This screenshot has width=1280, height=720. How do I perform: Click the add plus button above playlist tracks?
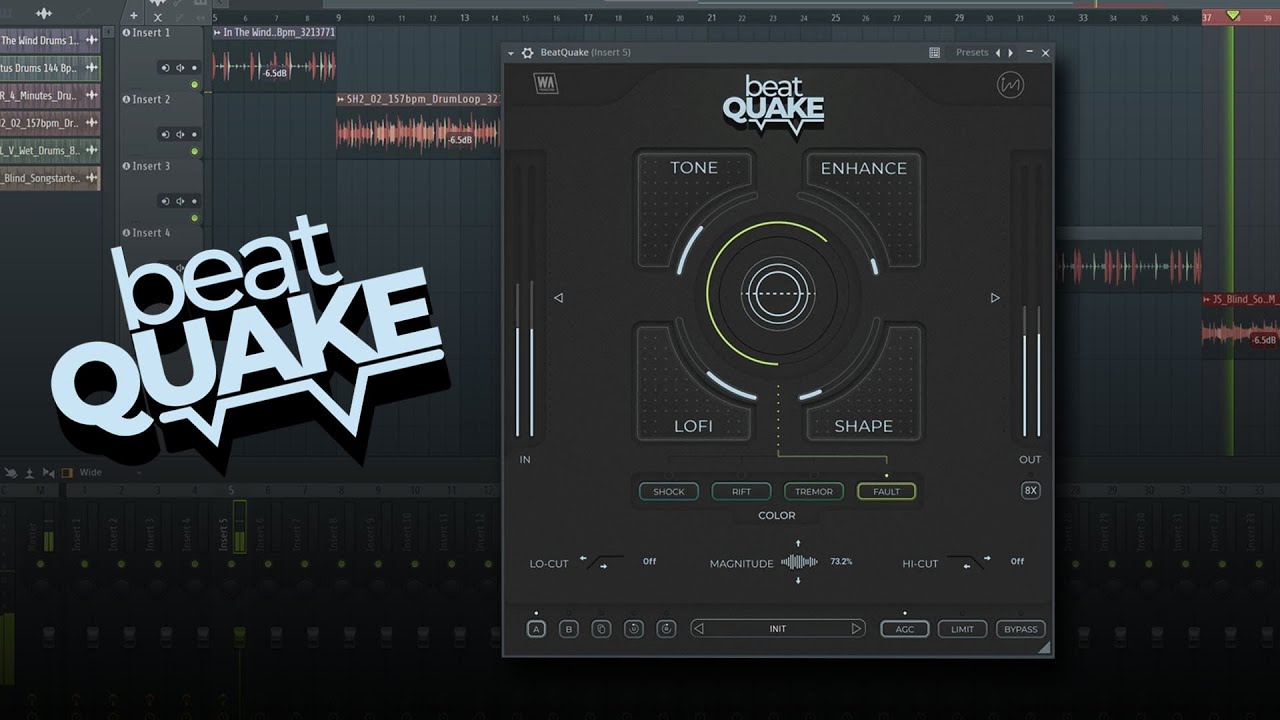tap(134, 16)
